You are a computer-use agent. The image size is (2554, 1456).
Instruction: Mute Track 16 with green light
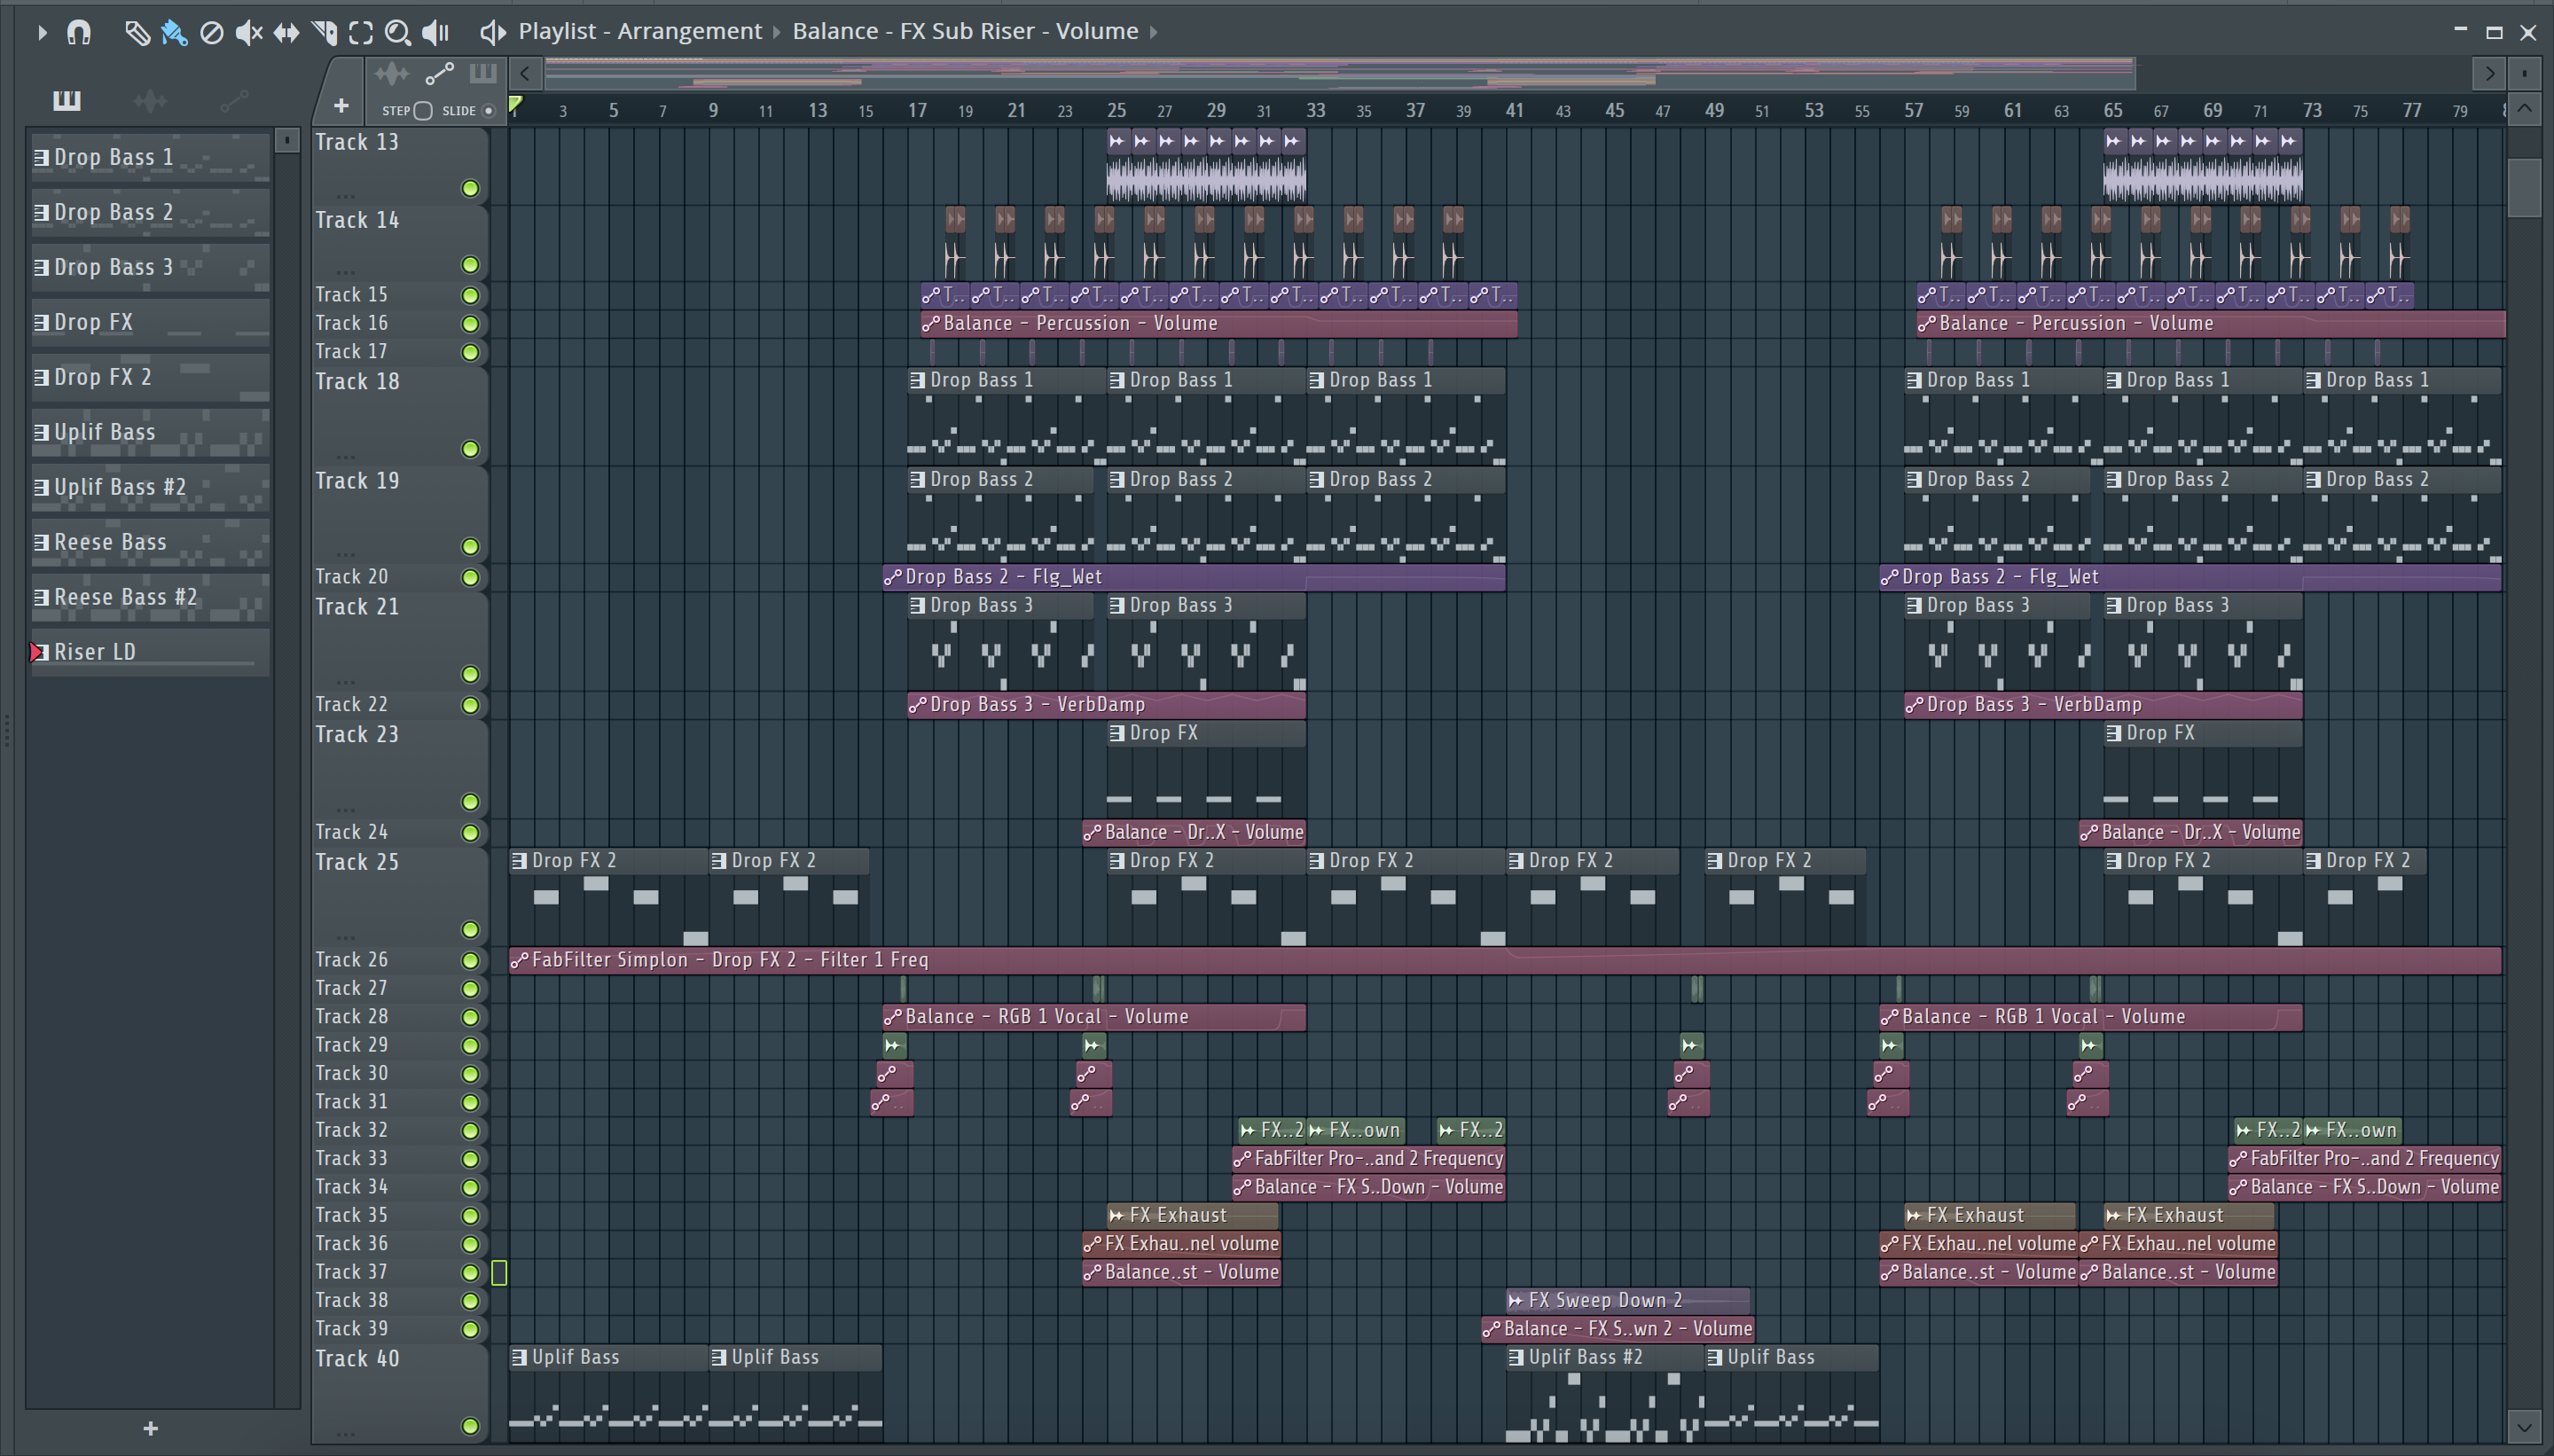pos(470,324)
